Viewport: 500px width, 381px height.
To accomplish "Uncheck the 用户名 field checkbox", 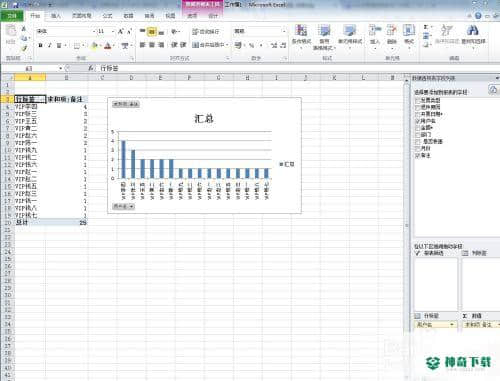I will pyautogui.click(x=417, y=121).
